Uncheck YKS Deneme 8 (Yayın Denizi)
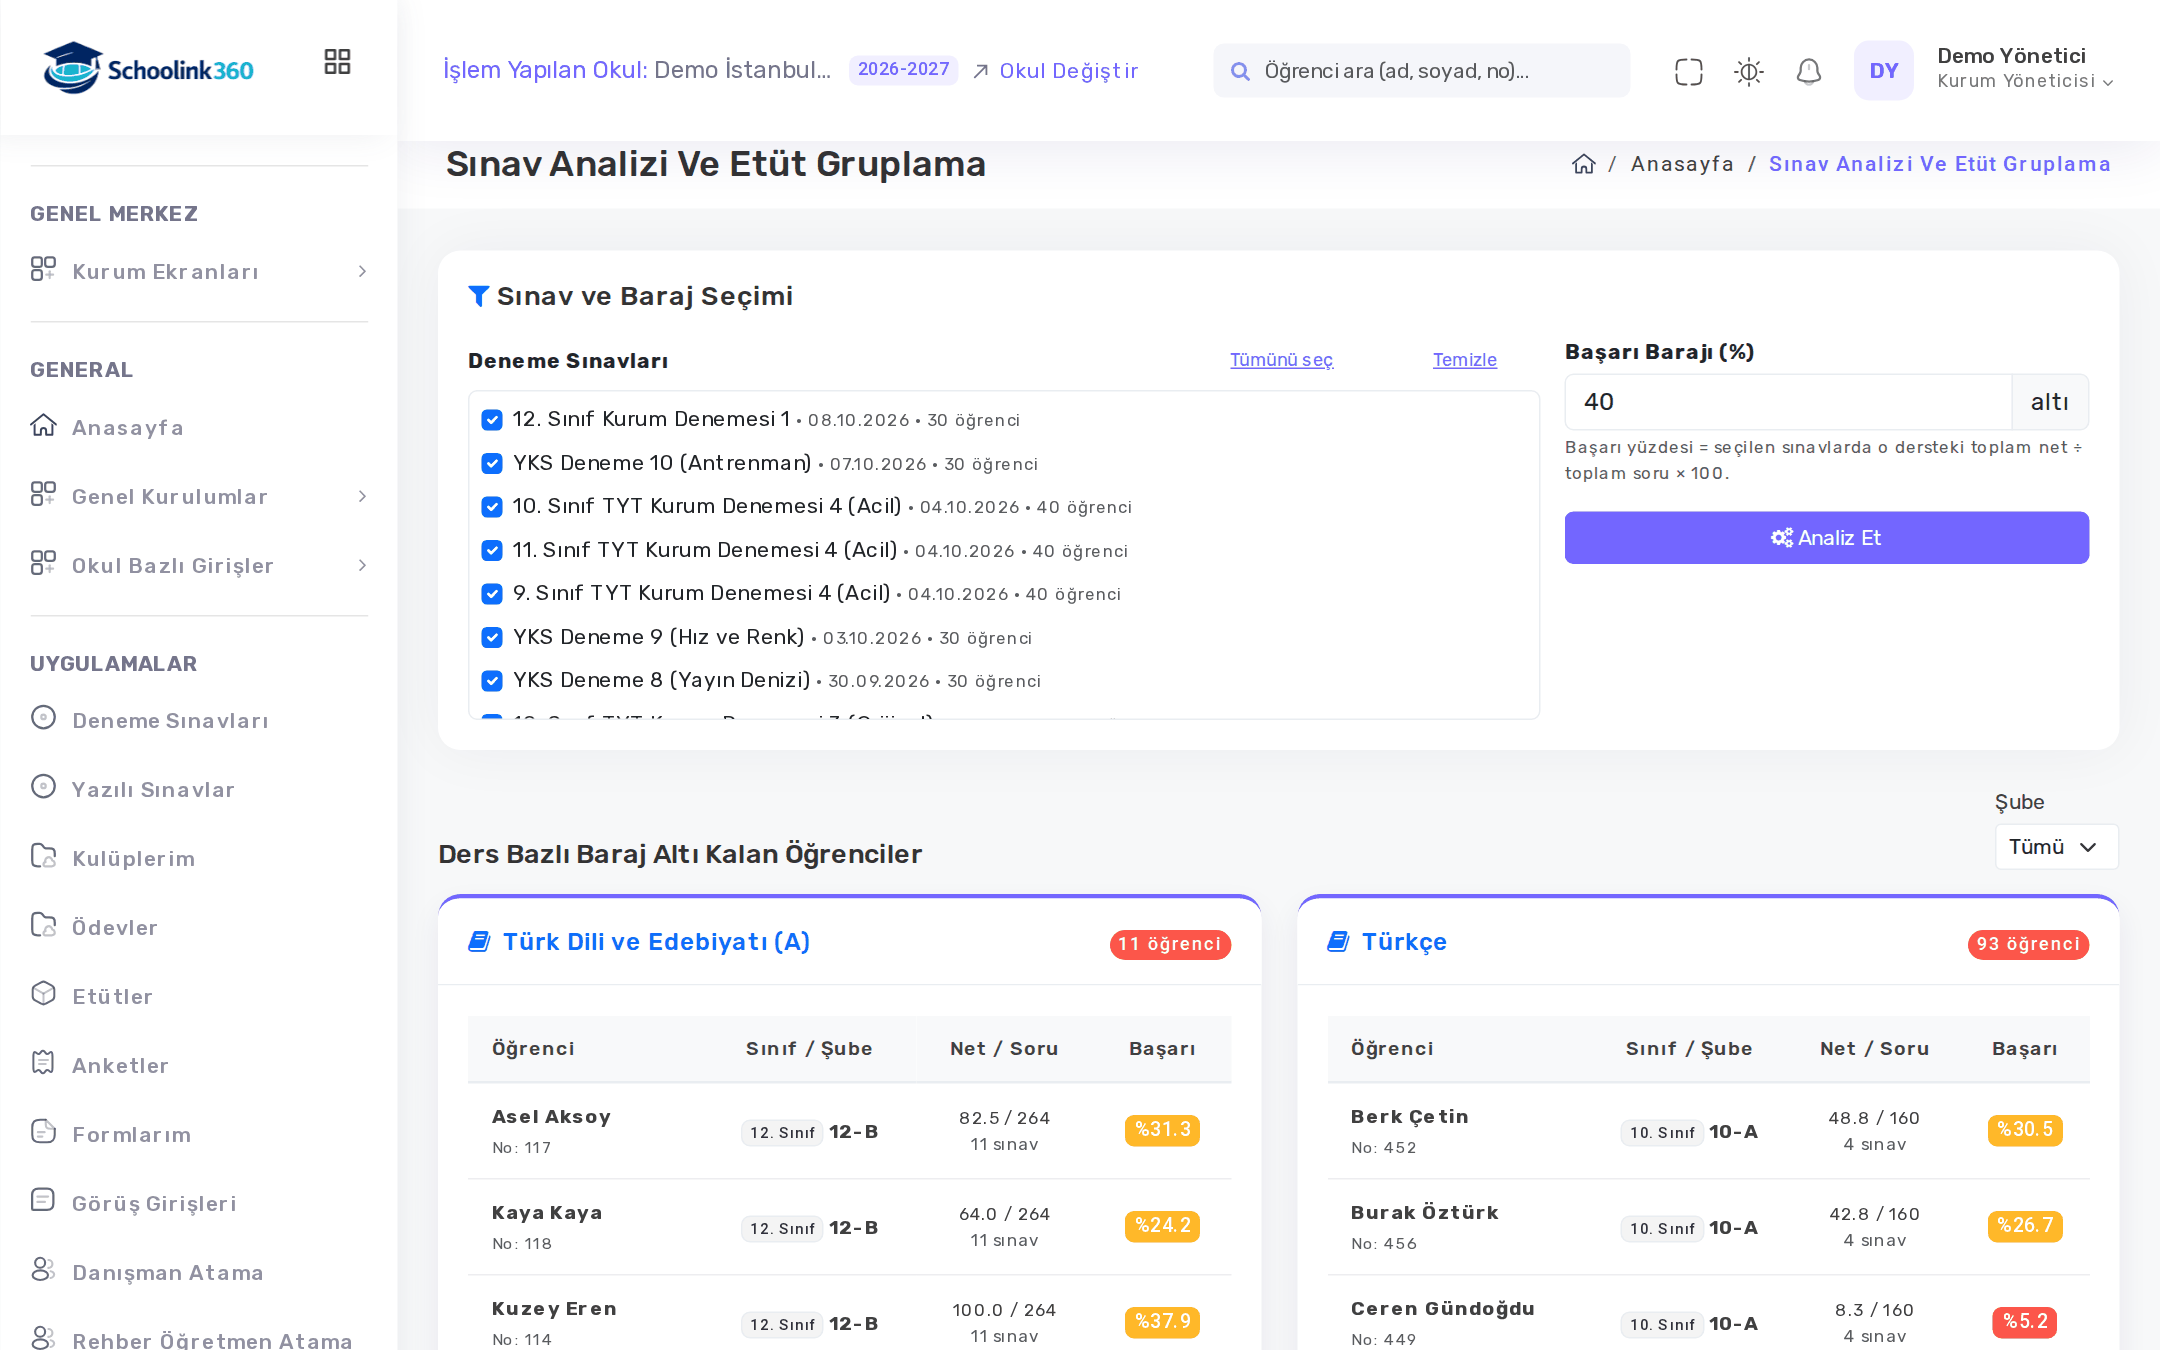This screenshot has width=2160, height=1350. point(491,681)
